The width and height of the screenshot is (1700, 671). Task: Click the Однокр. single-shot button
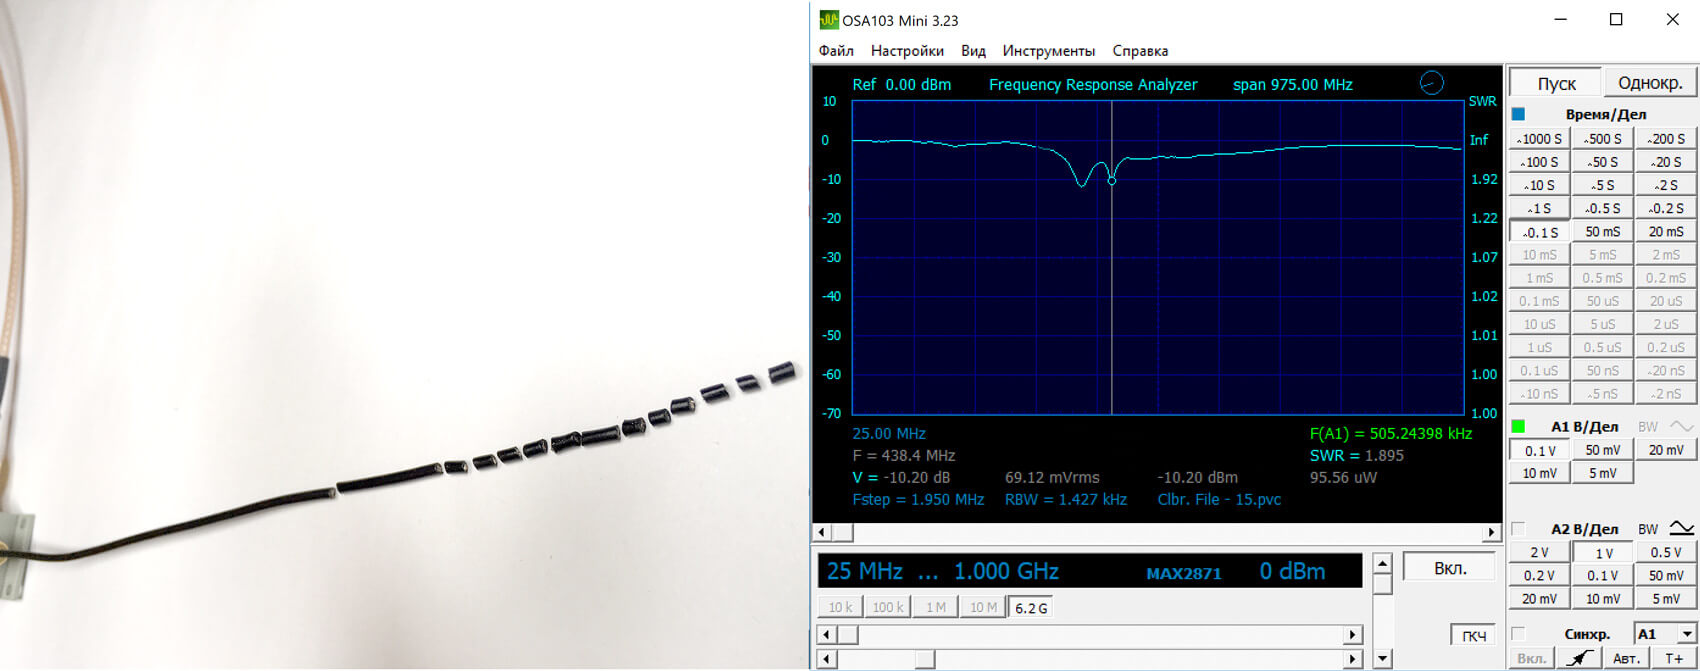point(1650,83)
